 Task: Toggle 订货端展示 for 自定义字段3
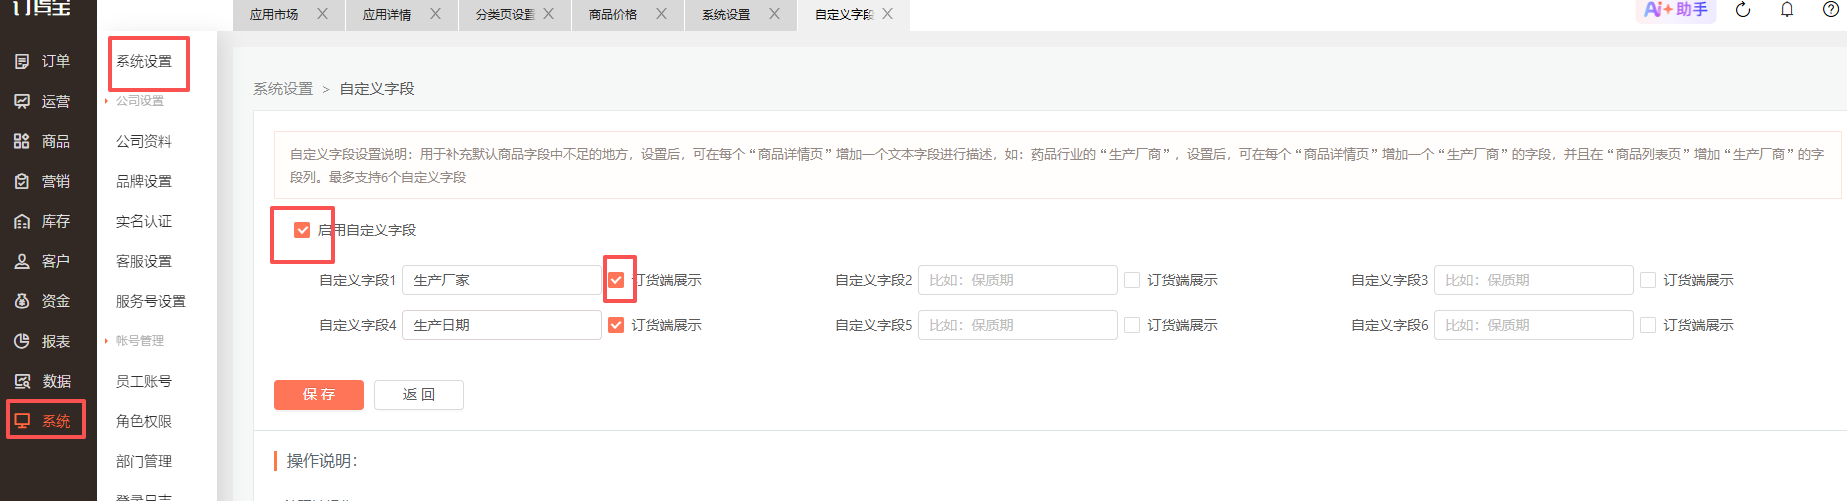point(1648,280)
